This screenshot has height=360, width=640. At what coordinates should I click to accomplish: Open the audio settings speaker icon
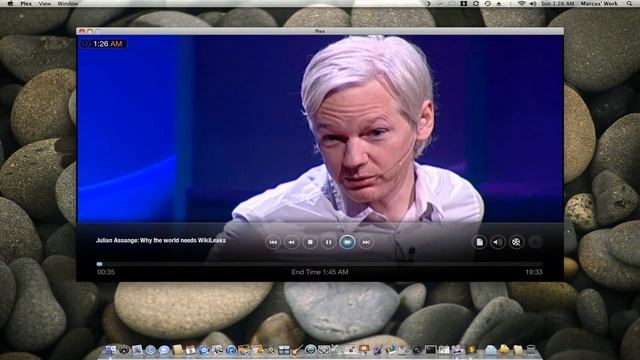tap(498, 242)
